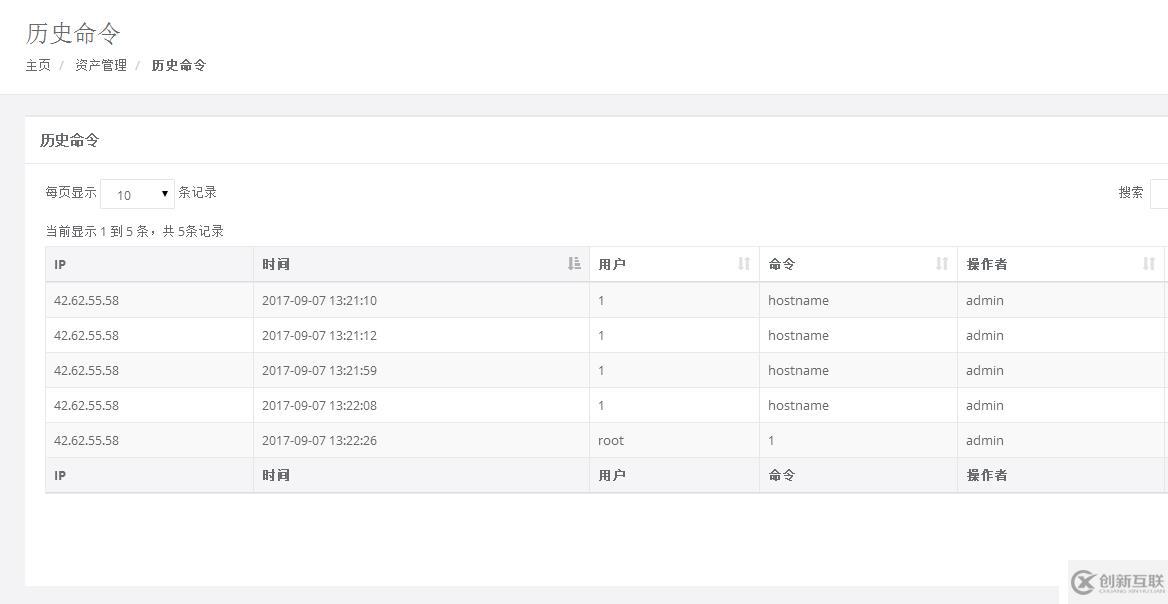Viewport: 1168px width, 604px height.
Task: Click the sort icon in 用户 column header
Action: pos(744,264)
